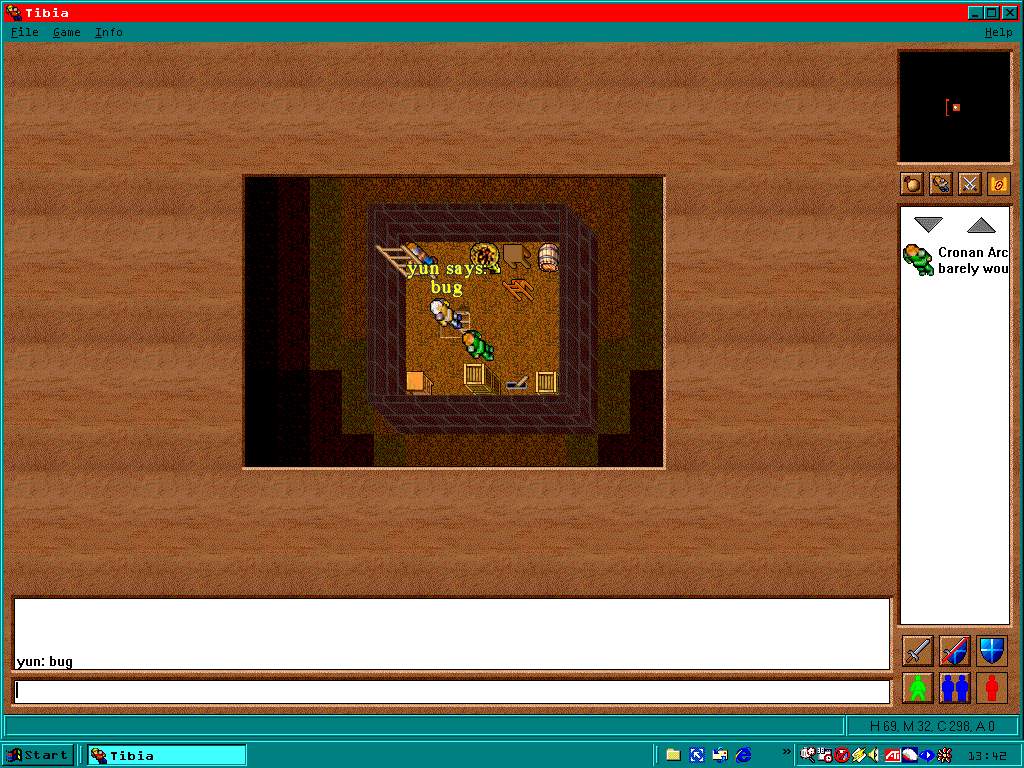Select the green standing figure mode
The width and height of the screenshot is (1024, 768).
tap(918, 688)
